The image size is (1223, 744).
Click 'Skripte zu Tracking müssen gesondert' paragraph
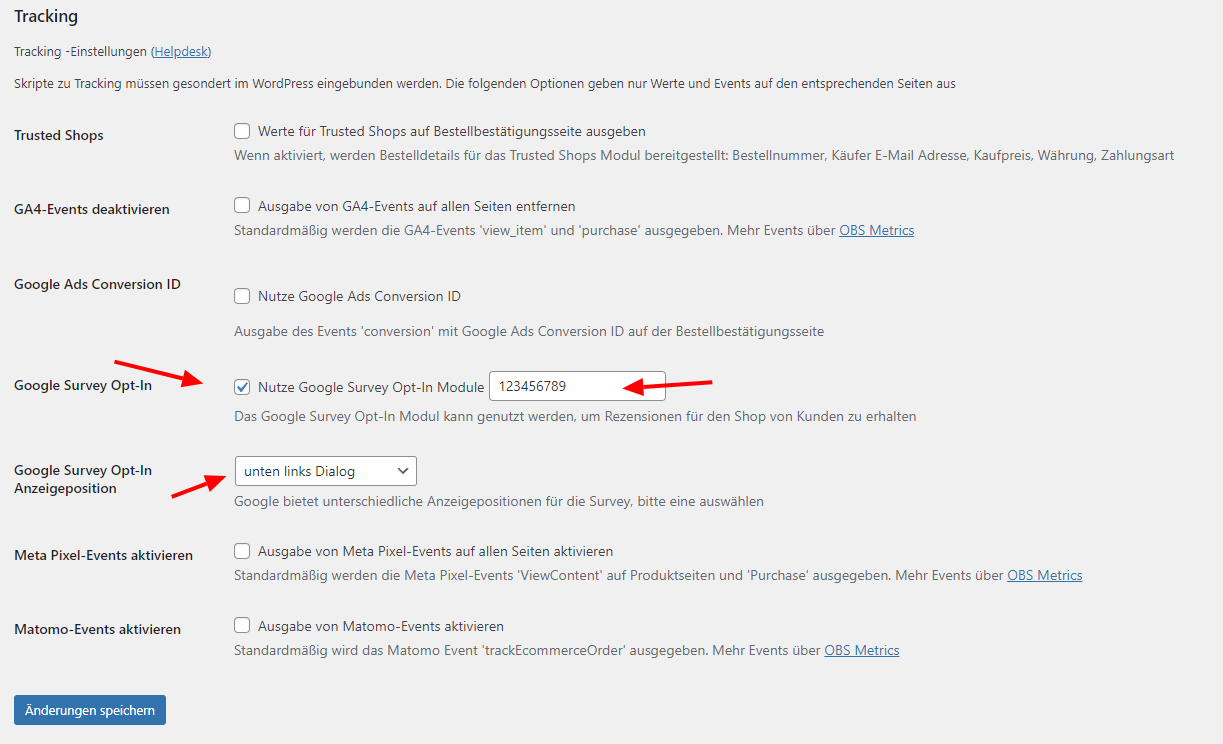click(x=485, y=83)
